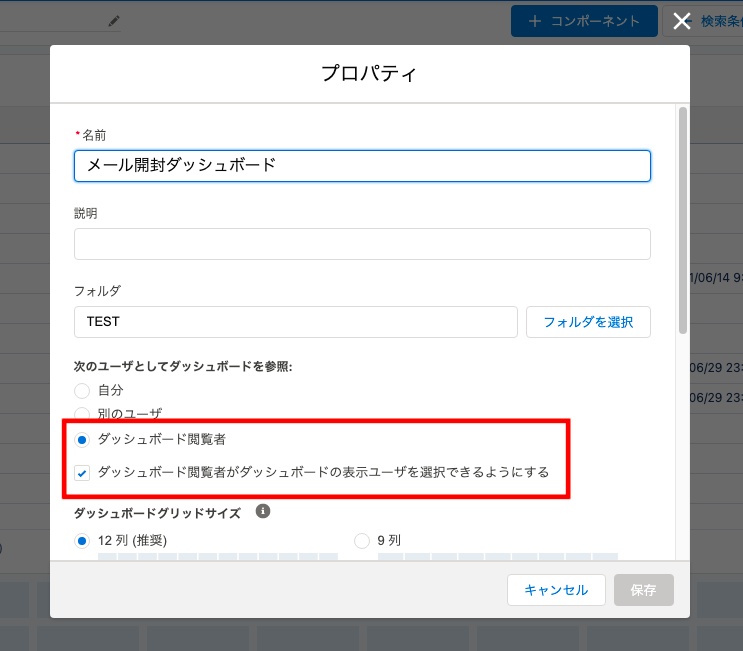
Task: Click the キャンセル button
Action: 556,590
